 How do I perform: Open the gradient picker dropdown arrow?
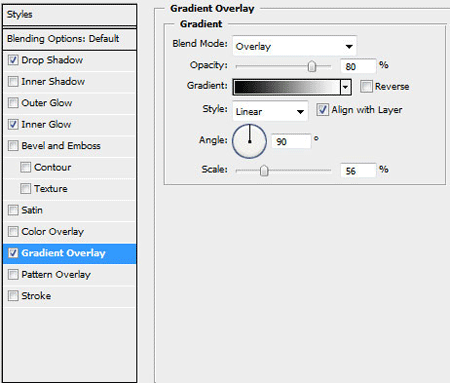[x=346, y=87]
